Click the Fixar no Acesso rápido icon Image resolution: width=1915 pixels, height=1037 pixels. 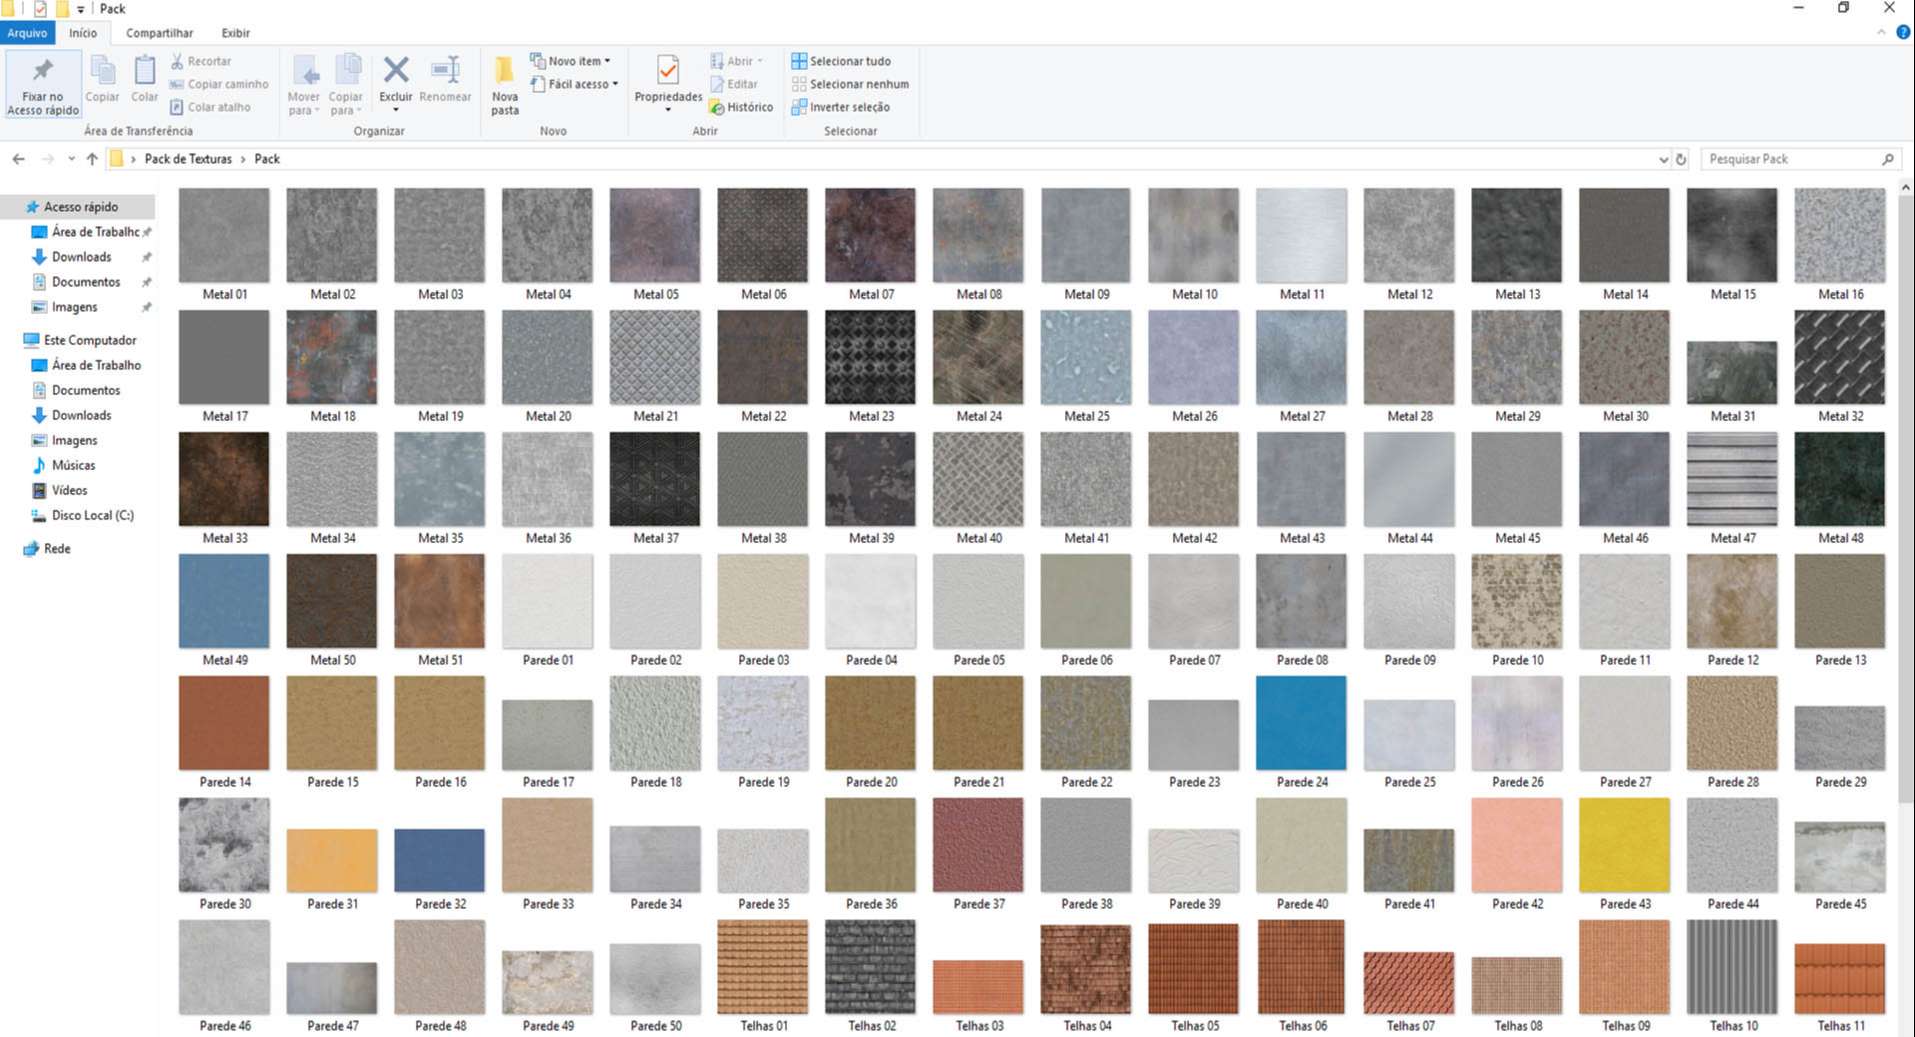[x=42, y=83]
